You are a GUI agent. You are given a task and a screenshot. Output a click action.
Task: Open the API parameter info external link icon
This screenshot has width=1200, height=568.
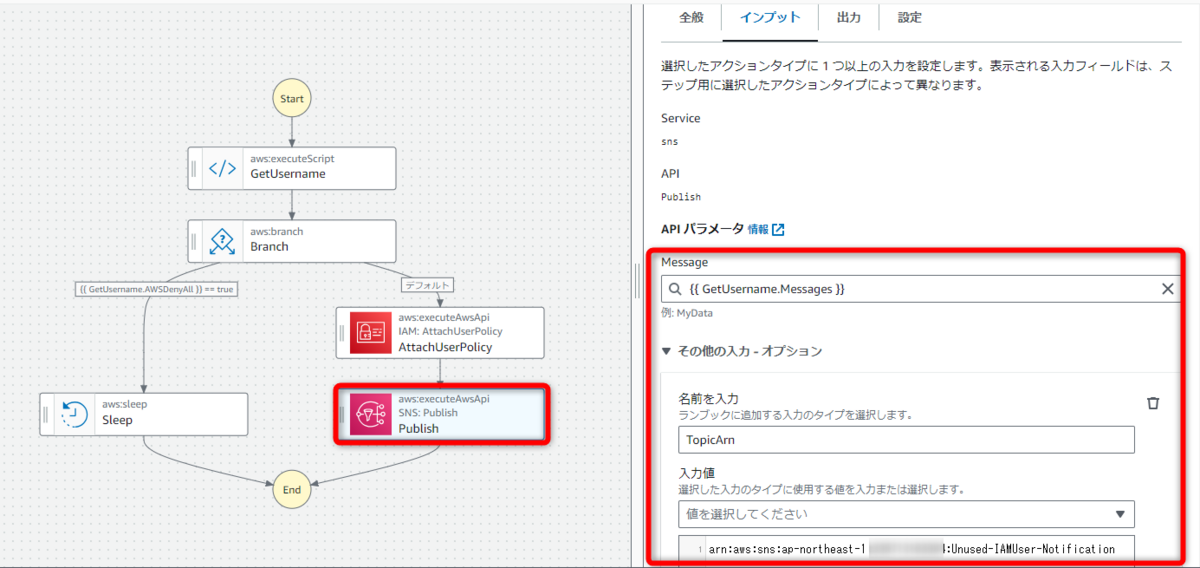click(778, 229)
